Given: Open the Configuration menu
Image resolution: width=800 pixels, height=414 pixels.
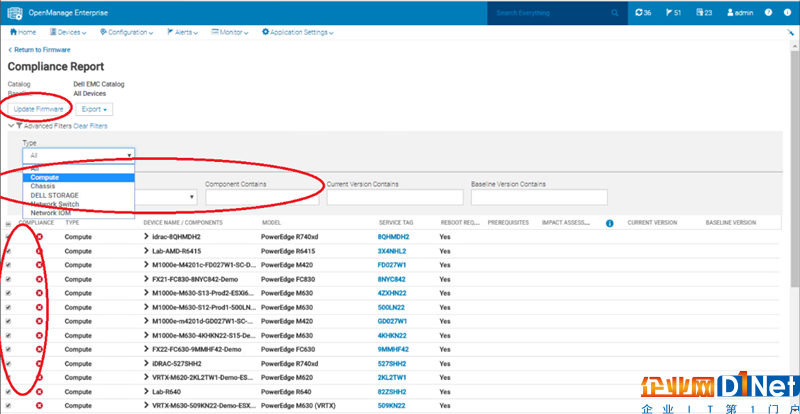Looking at the screenshot, I should 127,32.
